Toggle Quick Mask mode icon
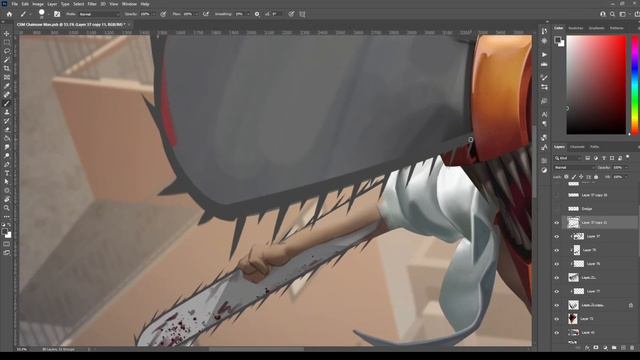Screen dimensions: 640x360 tap(7, 244)
